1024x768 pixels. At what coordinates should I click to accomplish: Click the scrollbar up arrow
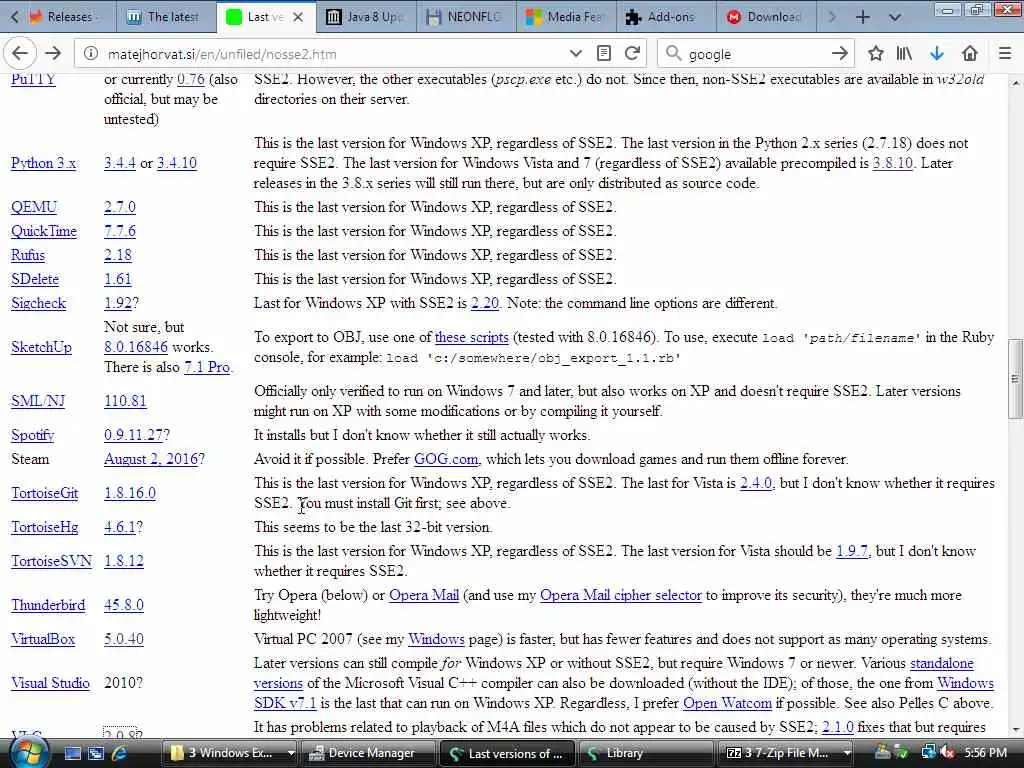(1016, 83)
